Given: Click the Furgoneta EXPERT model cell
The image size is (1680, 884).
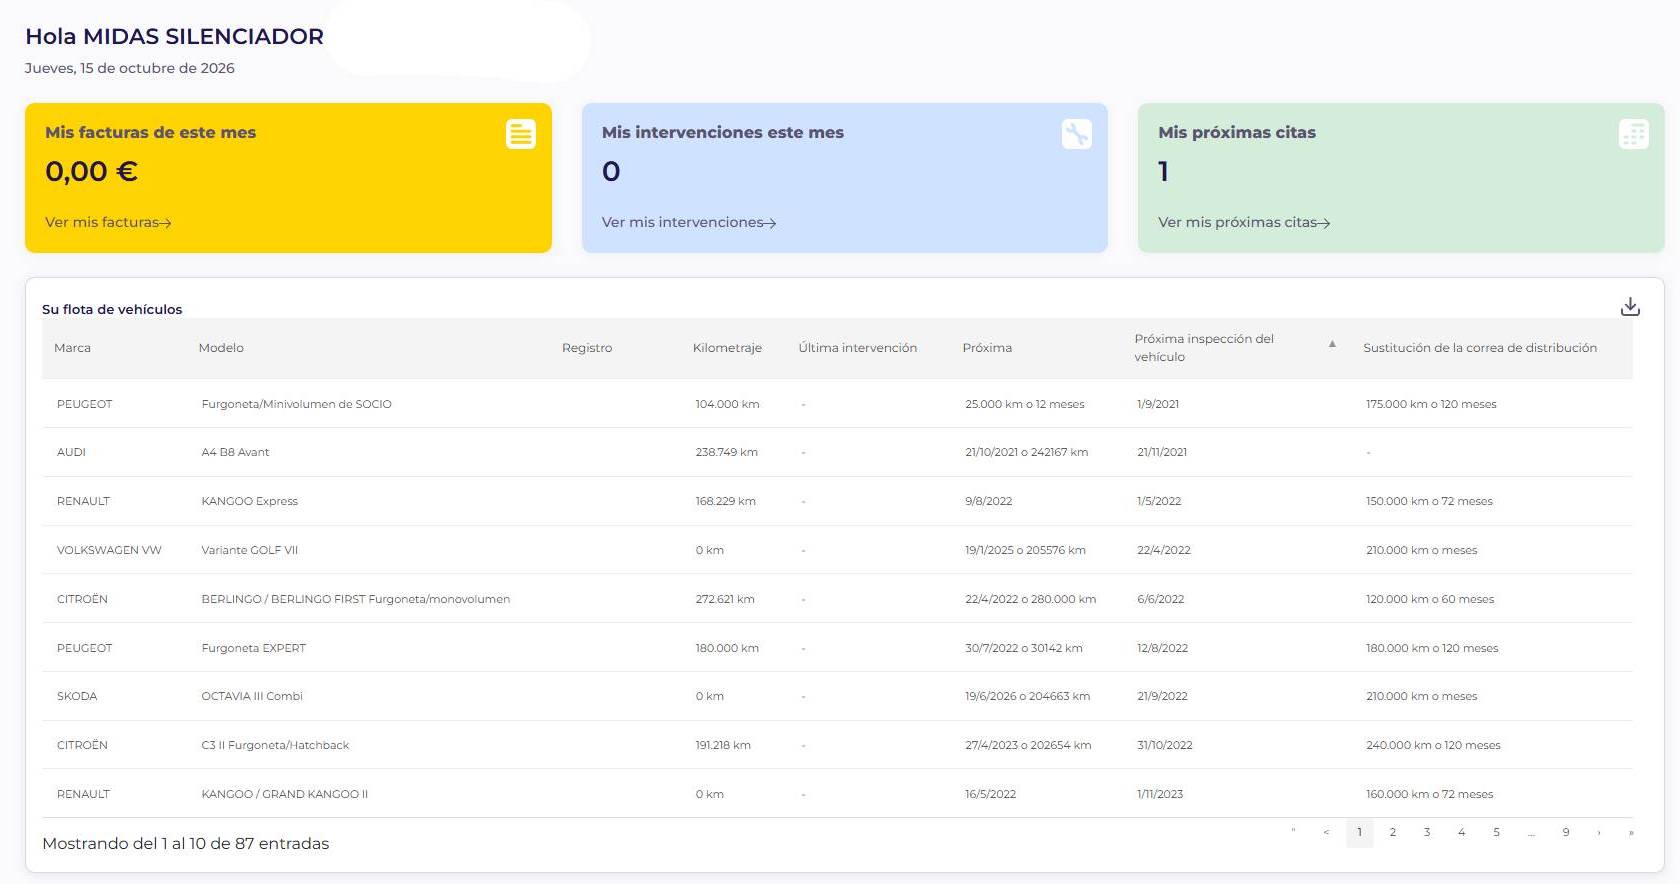Looking at the screenshot, I should tap(253, 648).
